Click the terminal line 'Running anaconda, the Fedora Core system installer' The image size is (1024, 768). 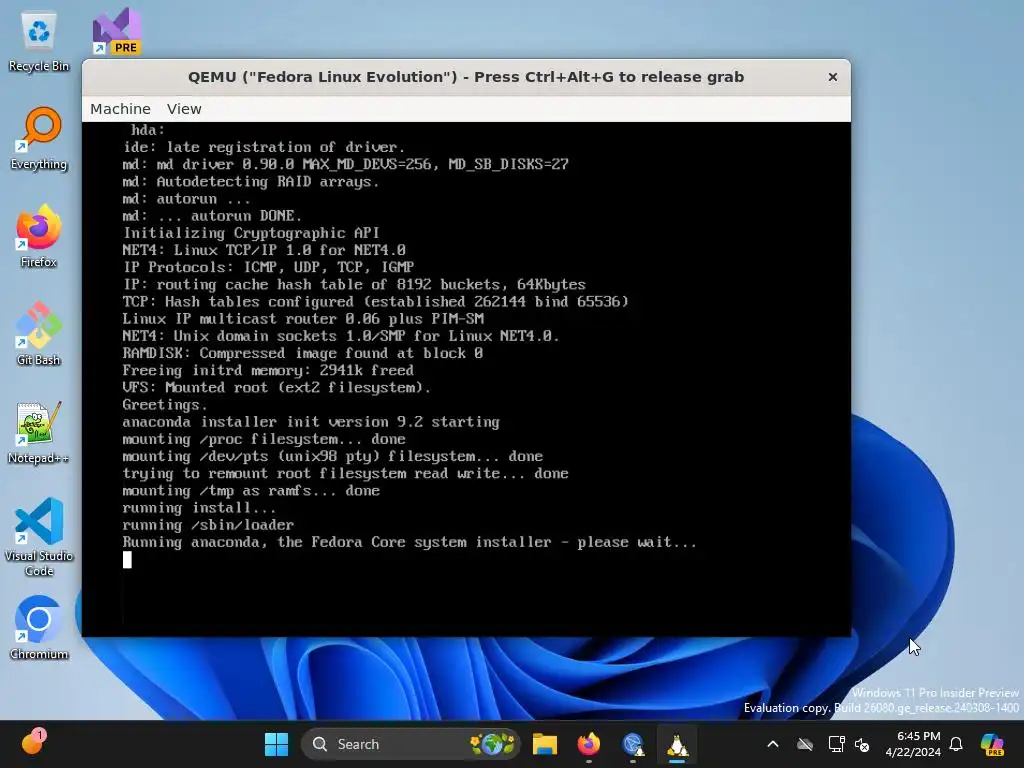pyautogui.click(x=409, y=542)
